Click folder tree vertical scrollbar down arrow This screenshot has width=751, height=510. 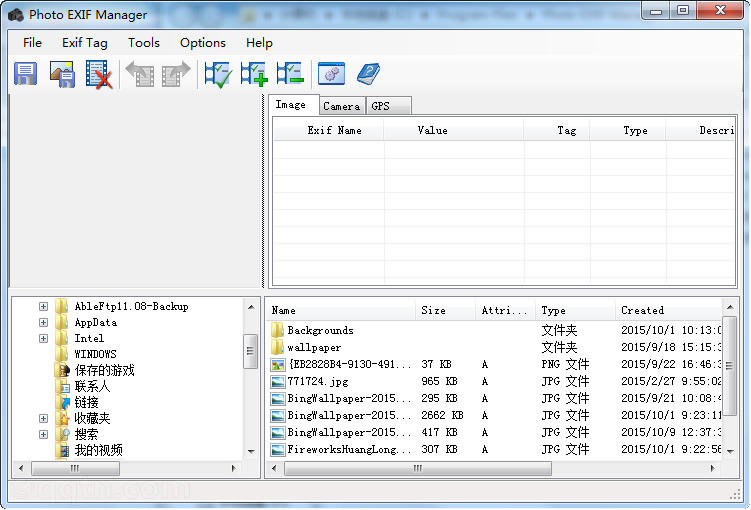251,452
